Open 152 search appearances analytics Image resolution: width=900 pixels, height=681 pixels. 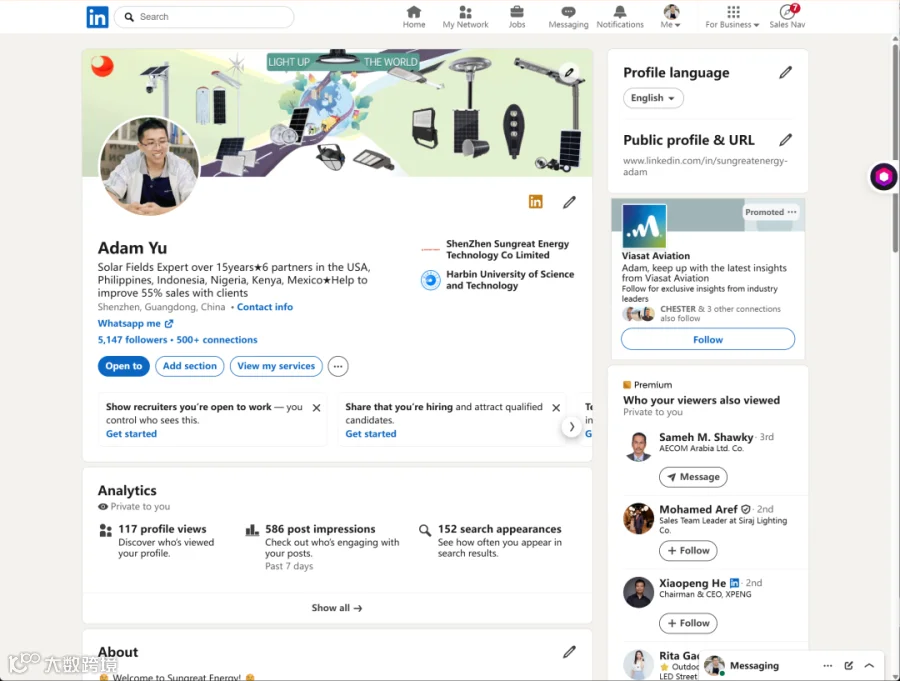point(499,529)
